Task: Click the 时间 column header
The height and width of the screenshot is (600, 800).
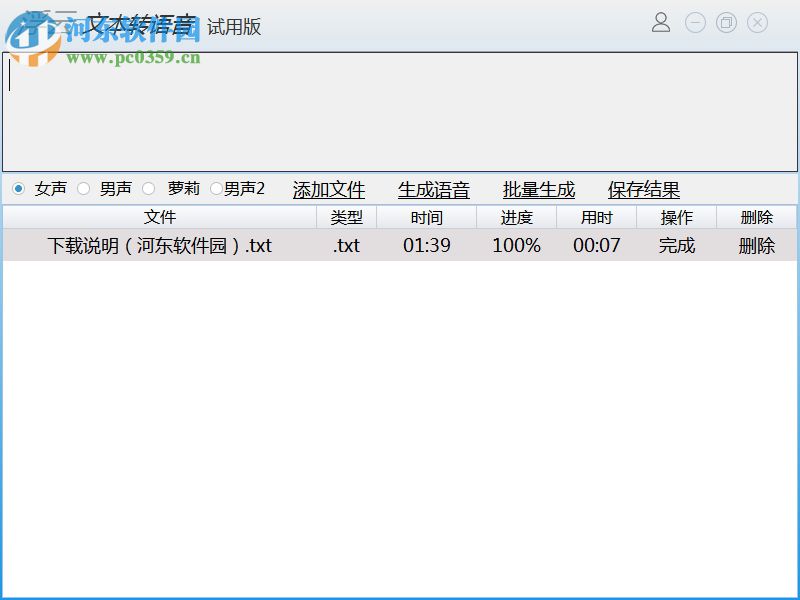Action: tap(427, 217)
